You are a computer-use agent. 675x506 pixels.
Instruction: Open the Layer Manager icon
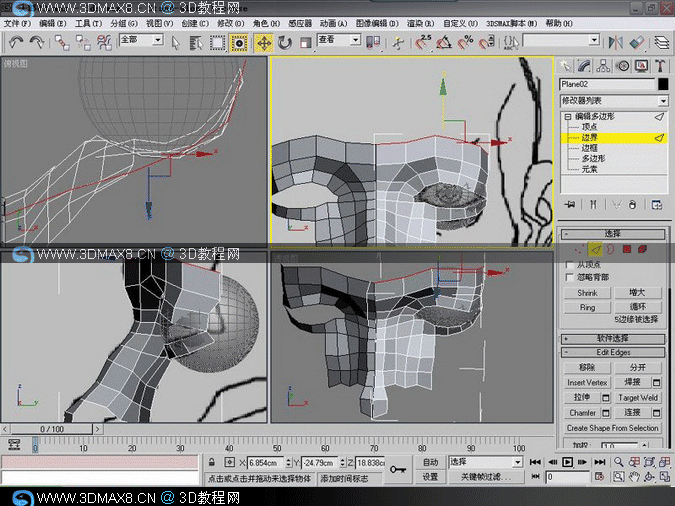point(662,42)
